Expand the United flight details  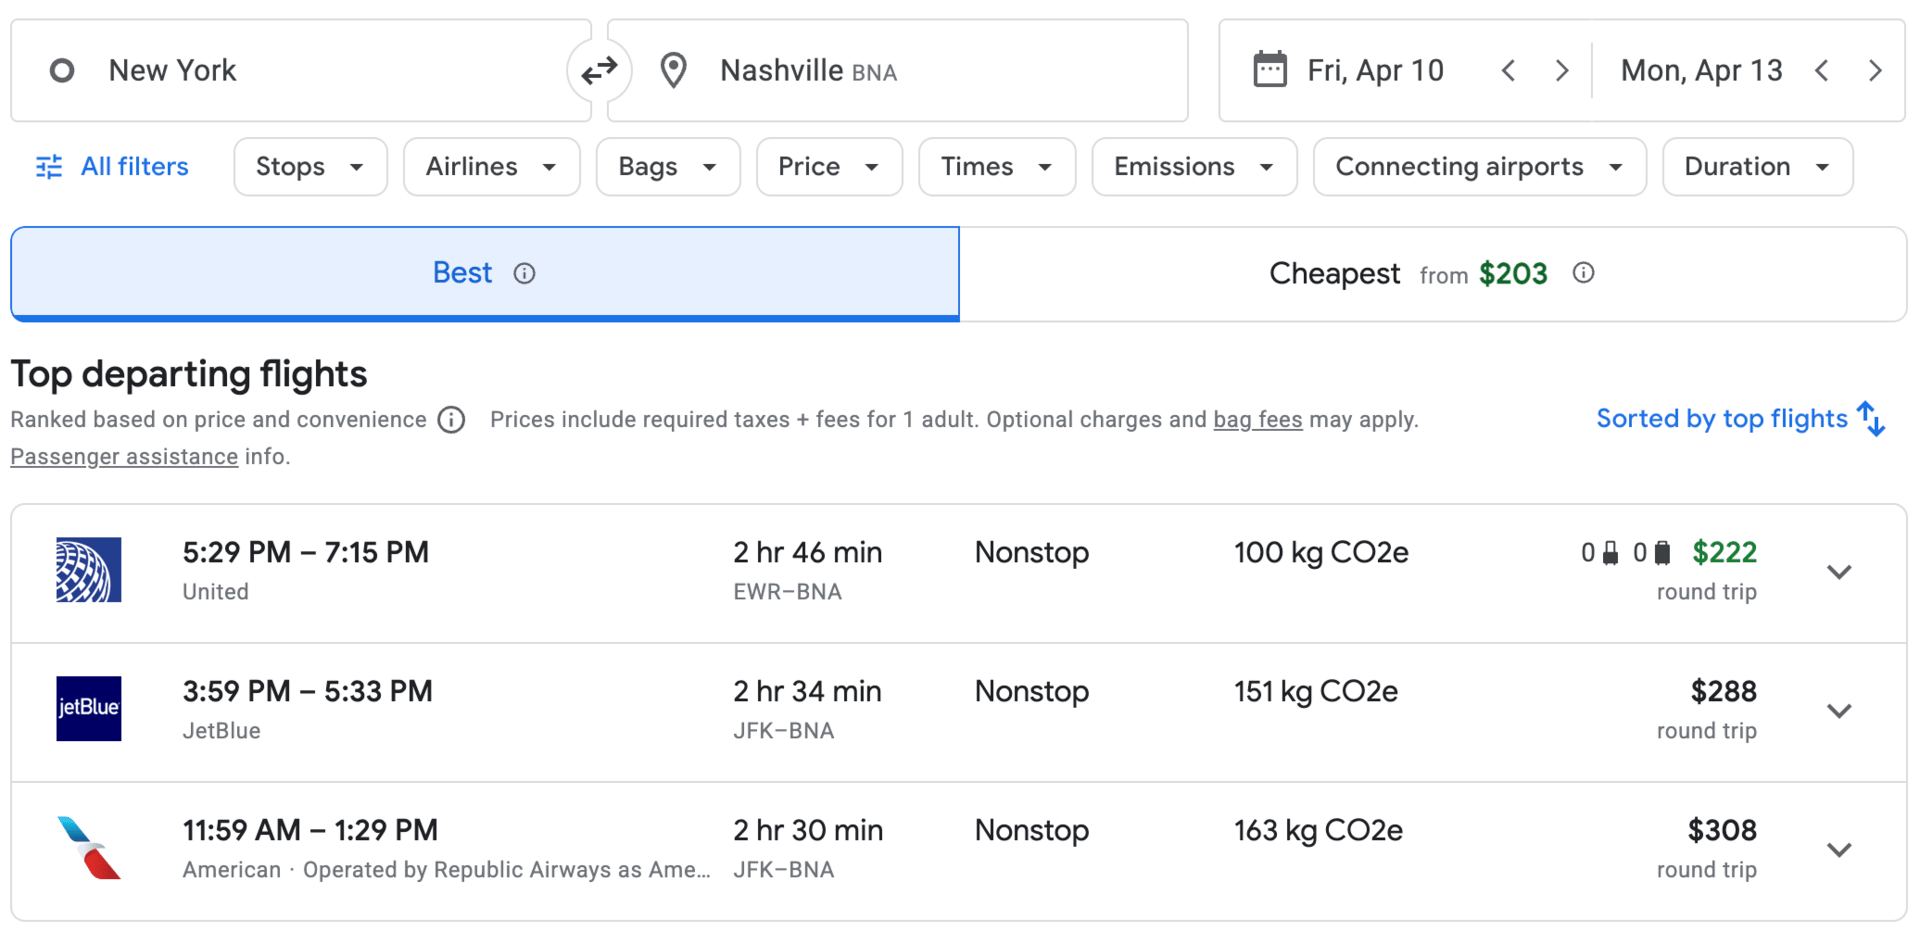(x=1839, y=572)
